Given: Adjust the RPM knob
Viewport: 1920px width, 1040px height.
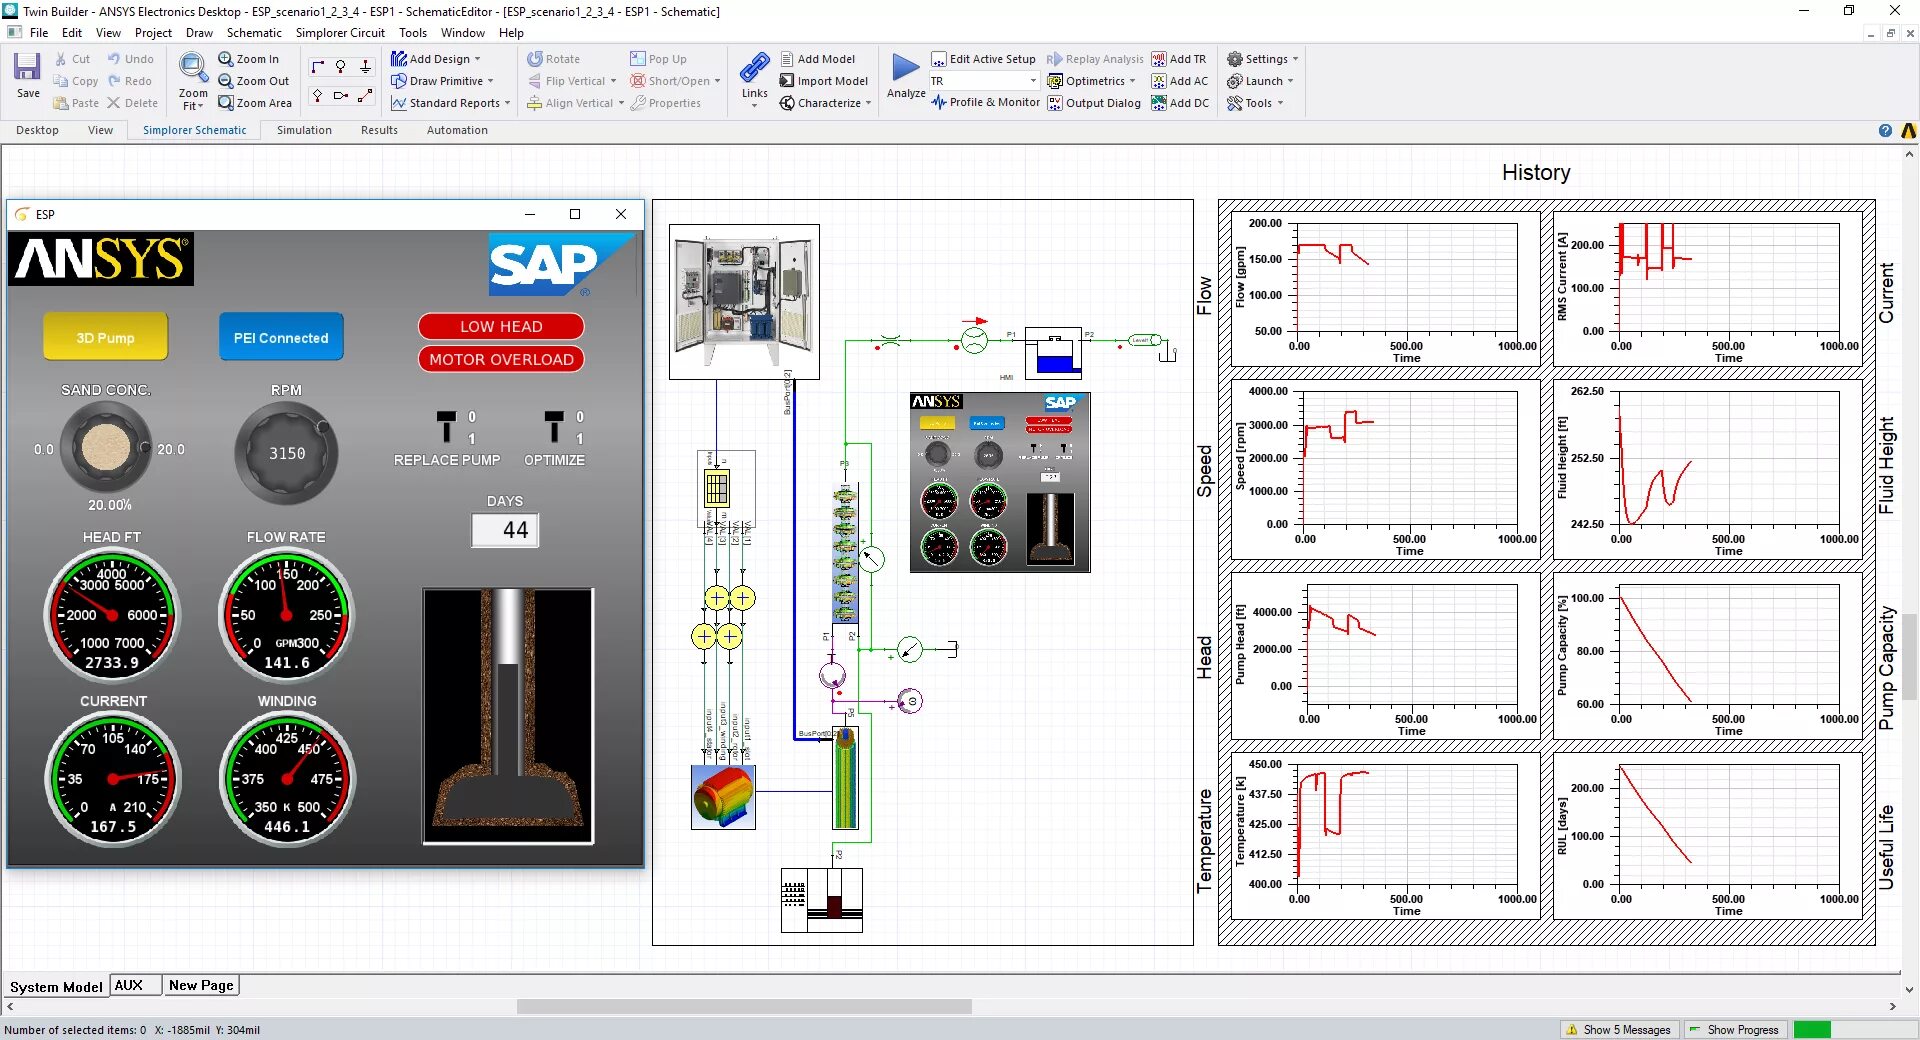Looking at the screenshot, I should click(286, 452).
